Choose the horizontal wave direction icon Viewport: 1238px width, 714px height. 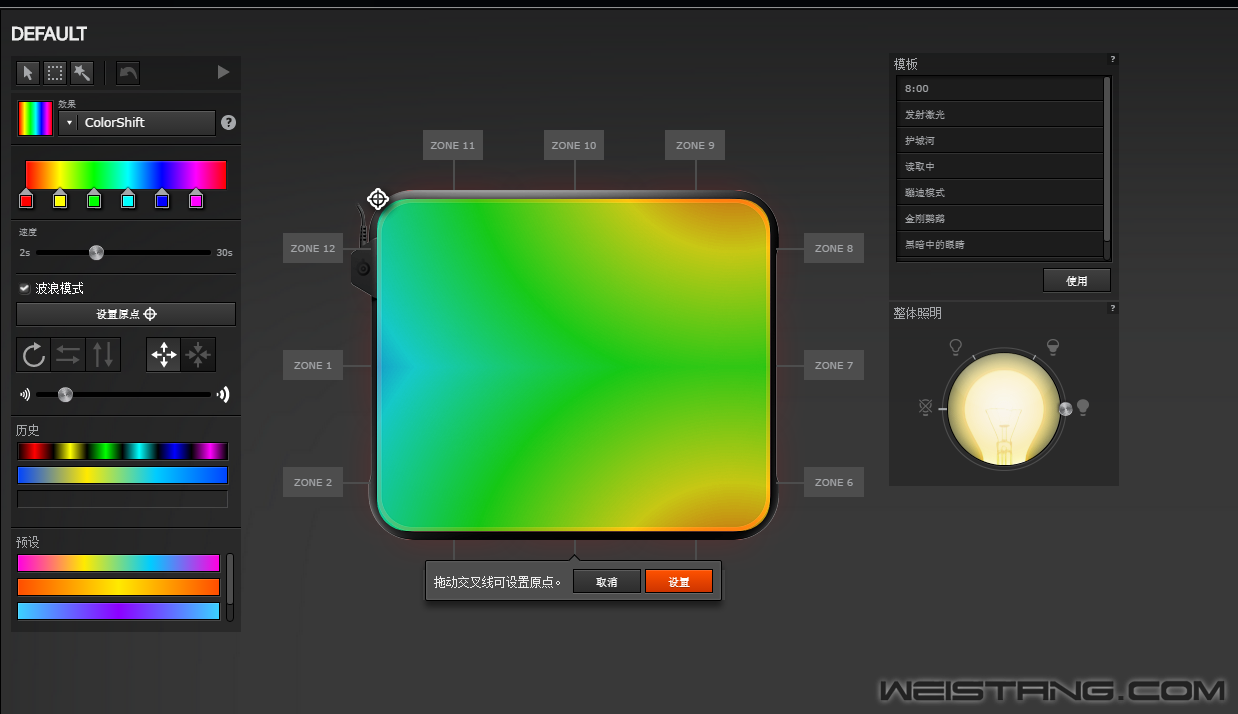[68, 355]
